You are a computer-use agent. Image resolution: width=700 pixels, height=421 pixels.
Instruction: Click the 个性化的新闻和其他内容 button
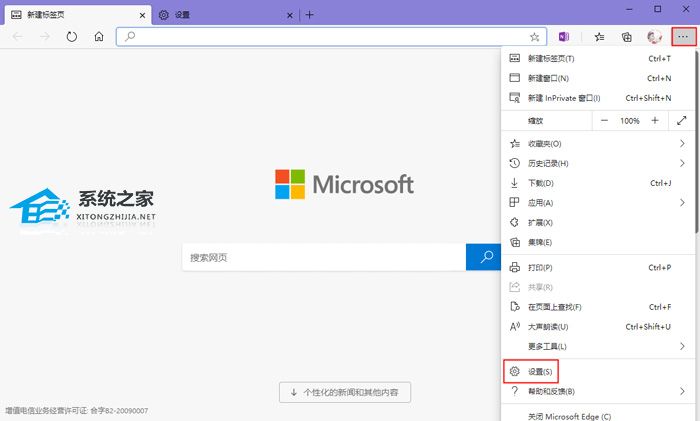pyautogui.click(x=345, y=392)
